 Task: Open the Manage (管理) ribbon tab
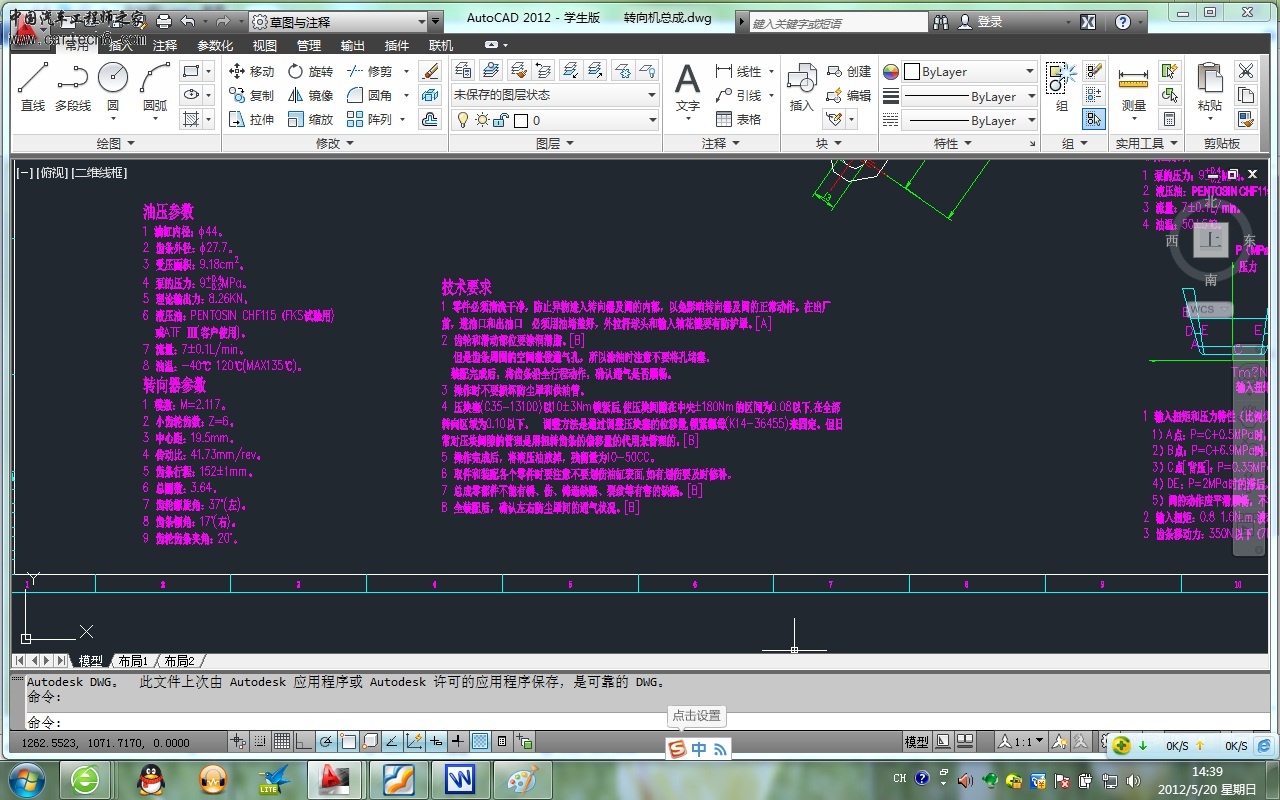pyautogui.click(x=309, y=45)
